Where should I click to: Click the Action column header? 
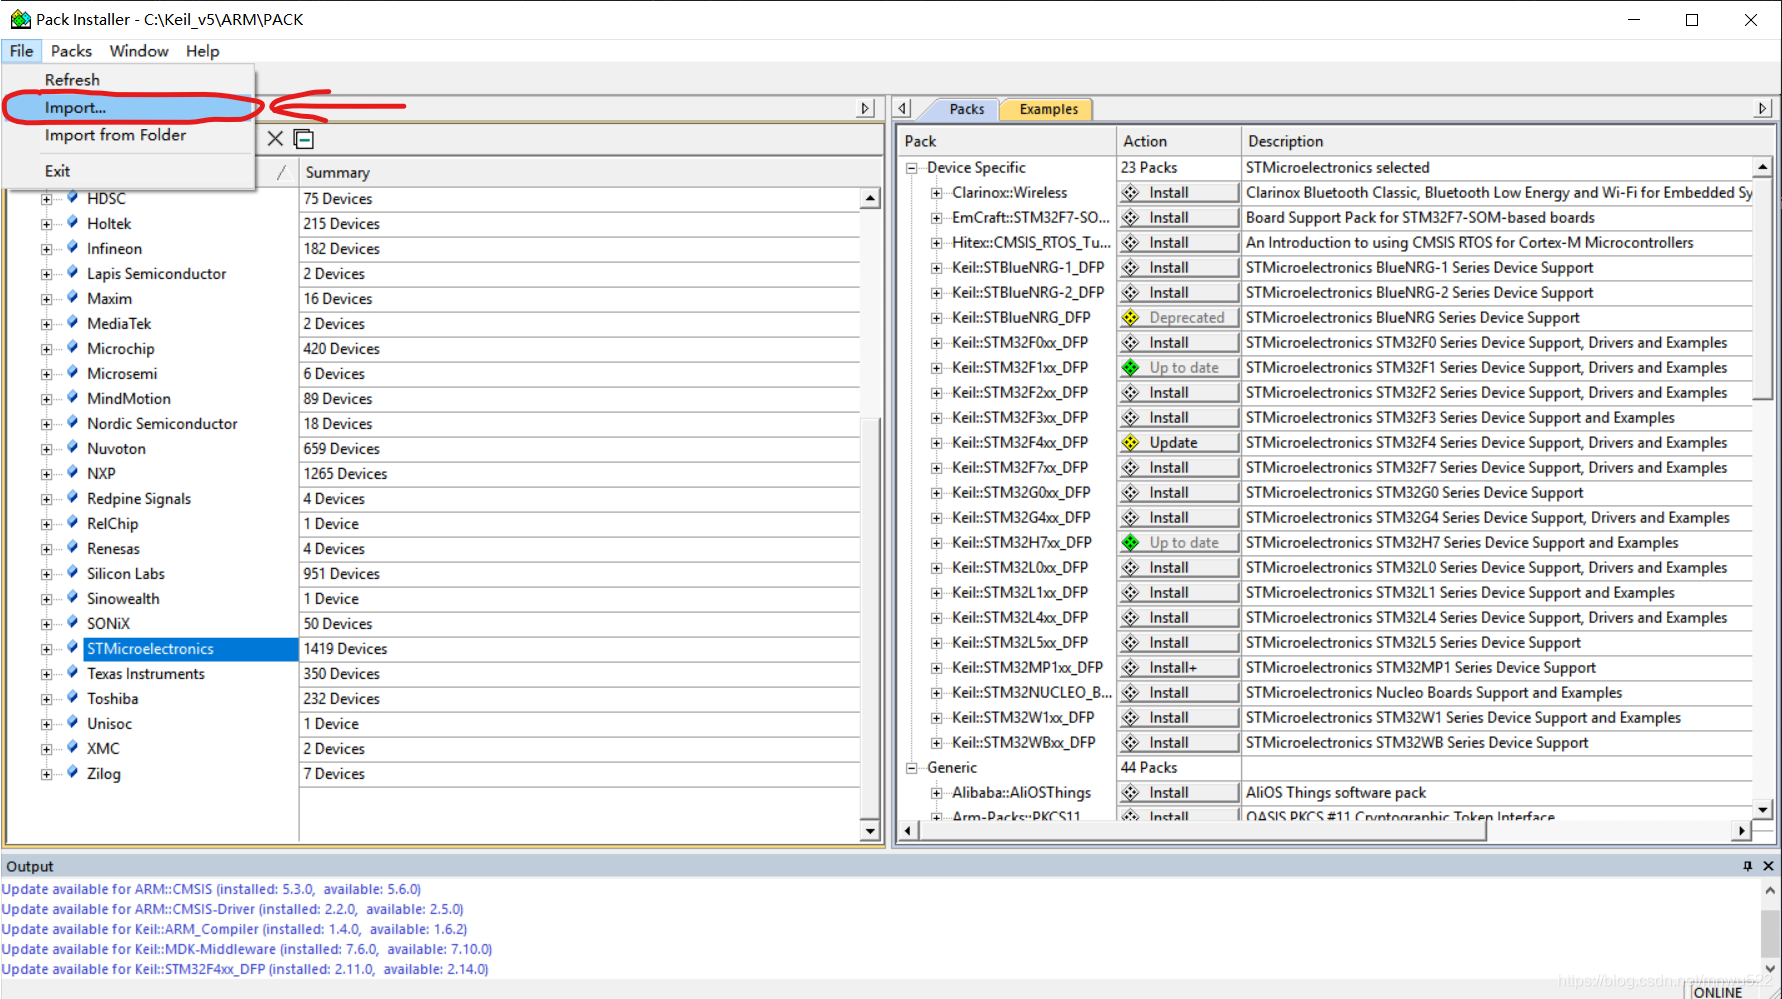[1178, 141]
